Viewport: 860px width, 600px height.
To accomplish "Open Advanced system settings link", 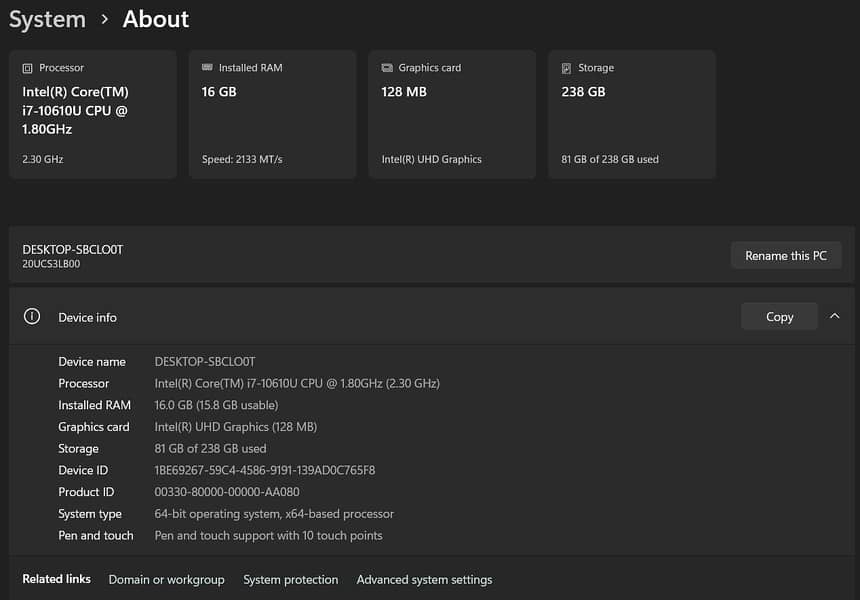I will point(424,580).
